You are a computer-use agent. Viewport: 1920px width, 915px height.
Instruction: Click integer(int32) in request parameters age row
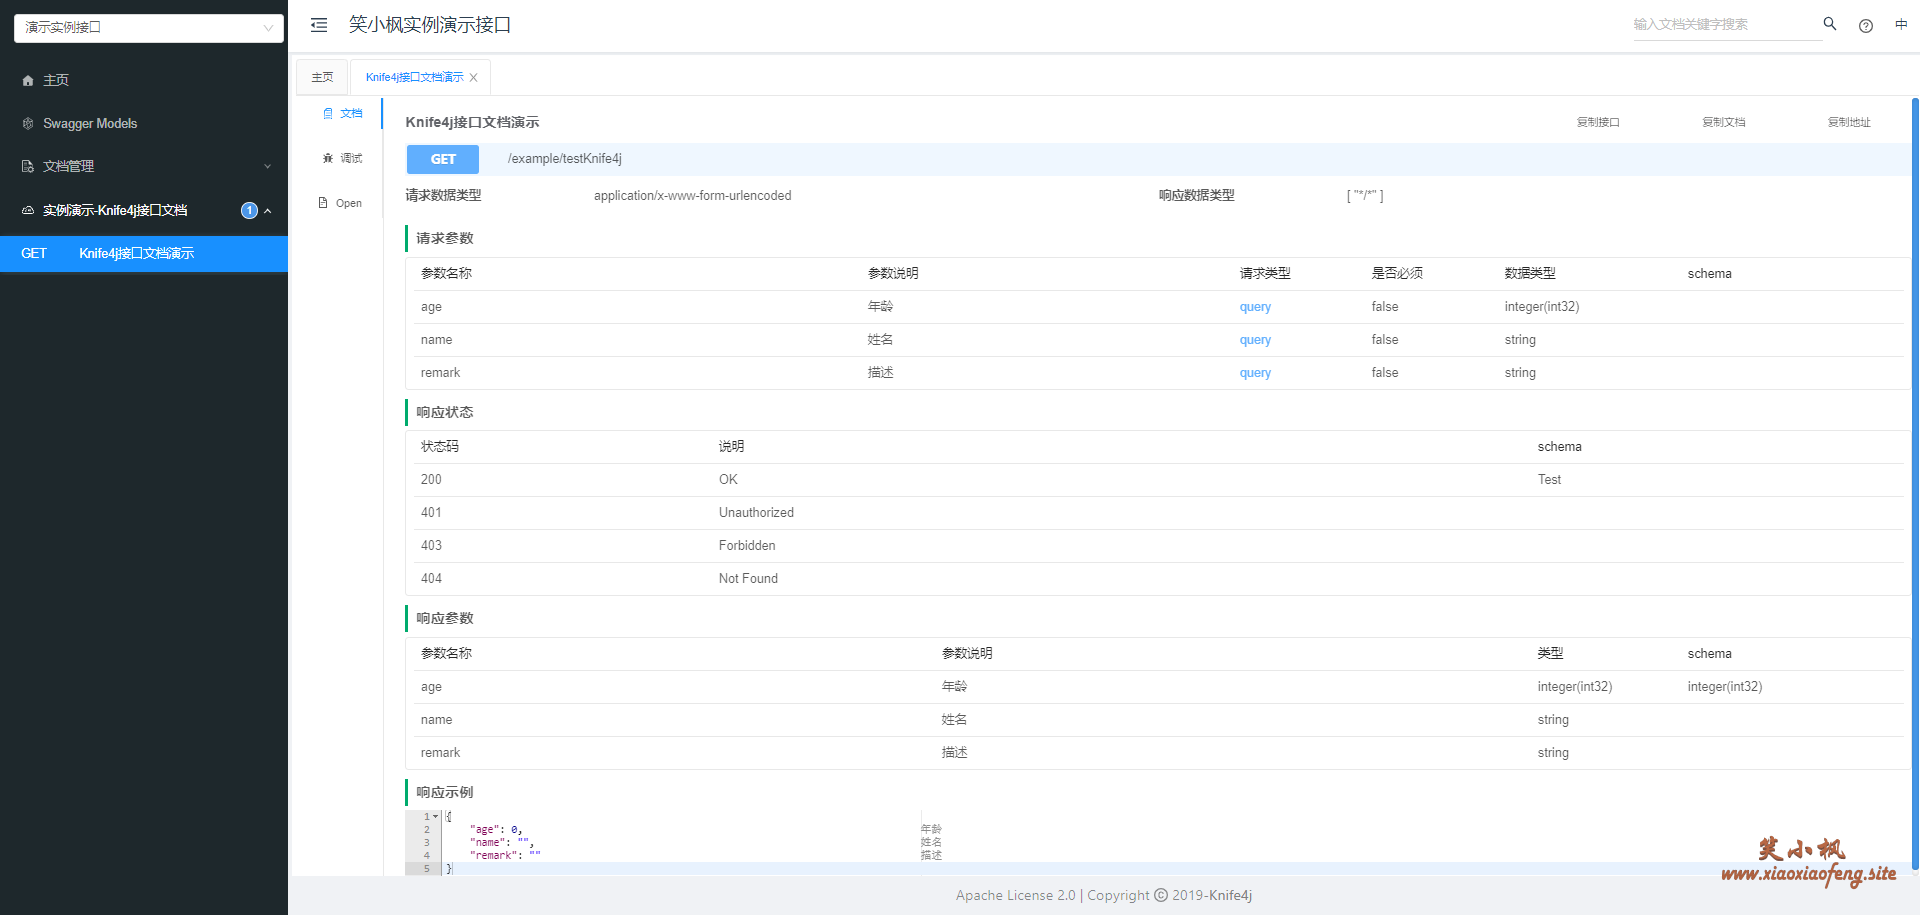tap(1542, 307)
